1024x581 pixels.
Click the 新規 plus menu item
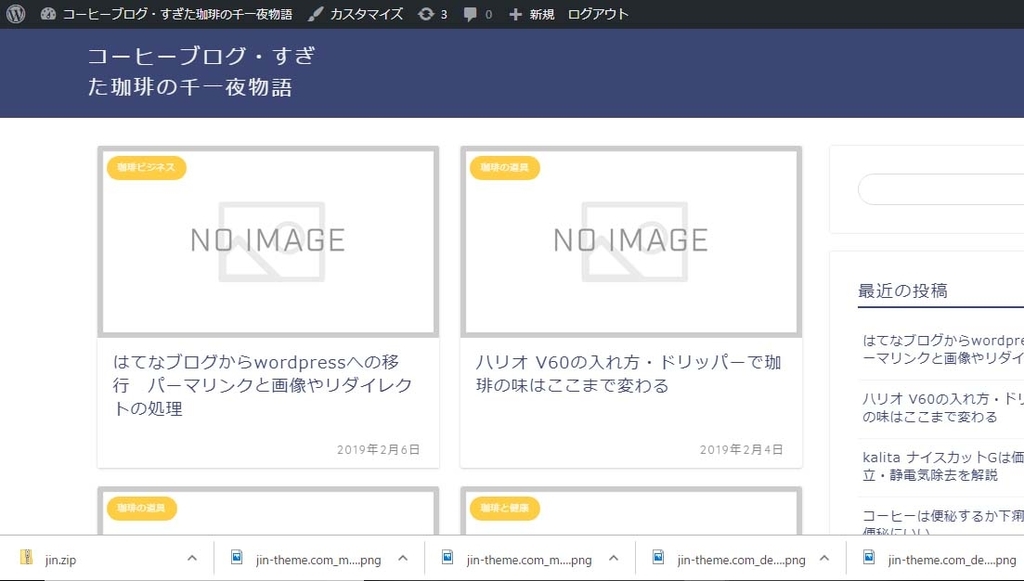click(532, 14)
